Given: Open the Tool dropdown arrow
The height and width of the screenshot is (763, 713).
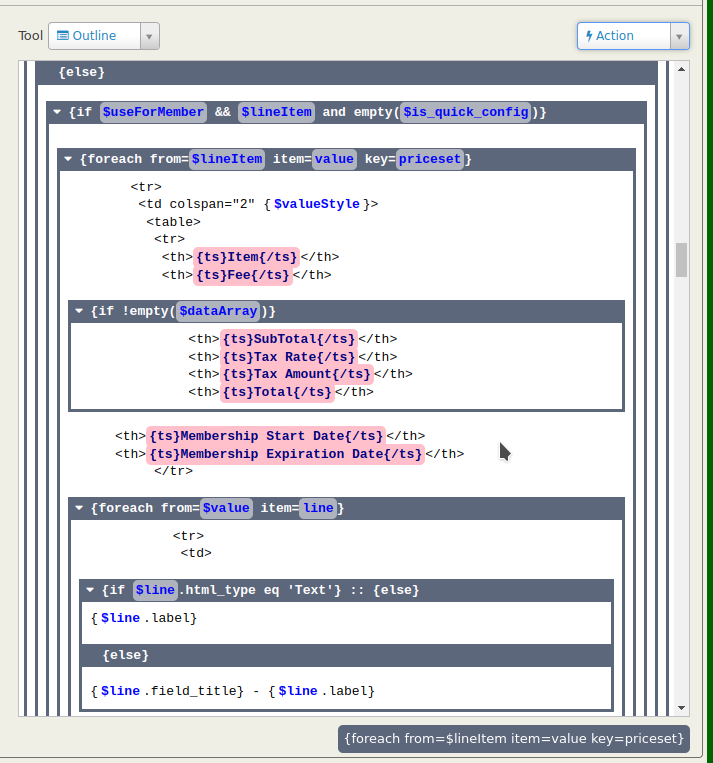Looking at the screenshot, I should 149,36.
